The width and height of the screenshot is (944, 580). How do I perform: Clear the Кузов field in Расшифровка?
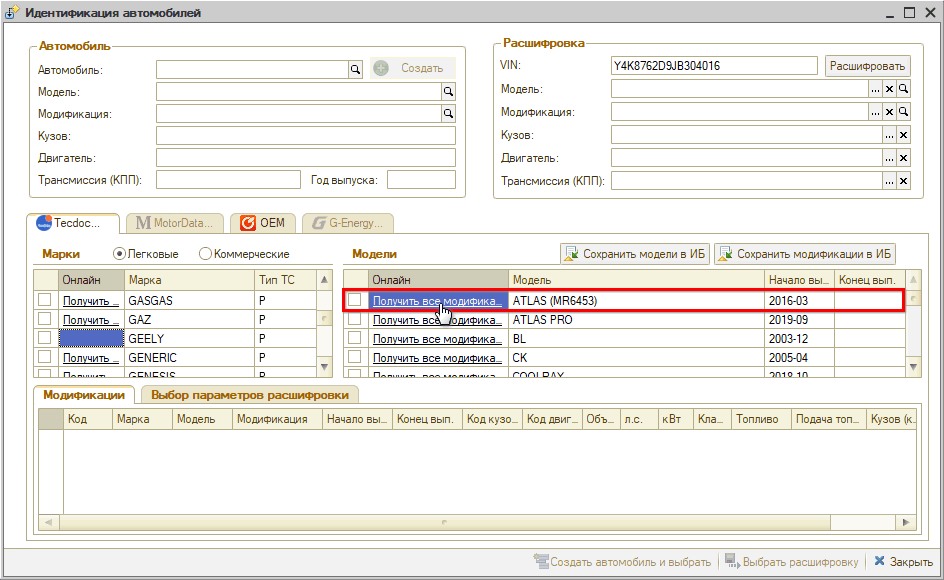(x=903, y=136)
